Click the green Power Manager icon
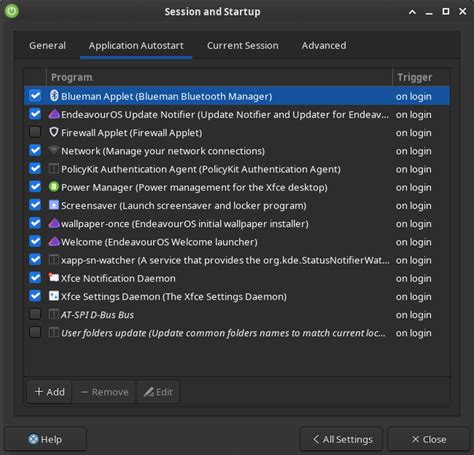Viewport: 474px width, 455px height. (x=54, y=187)
